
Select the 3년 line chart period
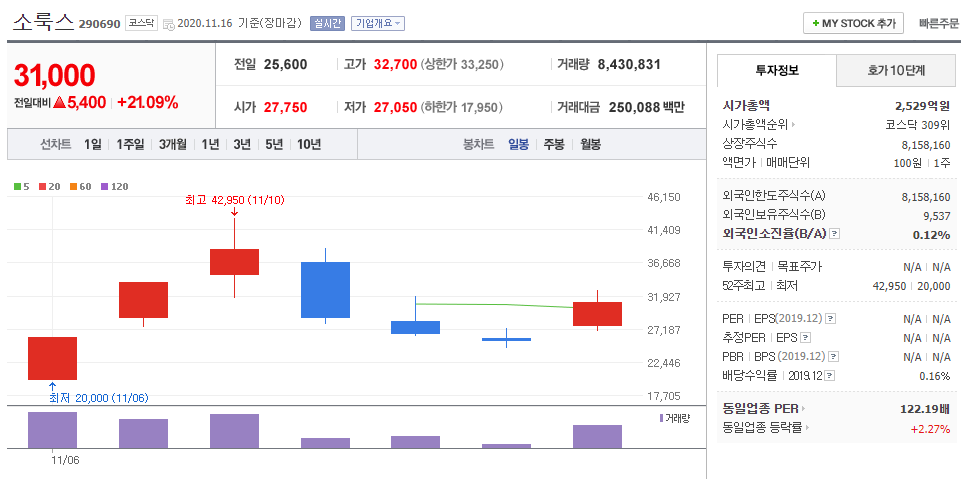coord(241,145)
